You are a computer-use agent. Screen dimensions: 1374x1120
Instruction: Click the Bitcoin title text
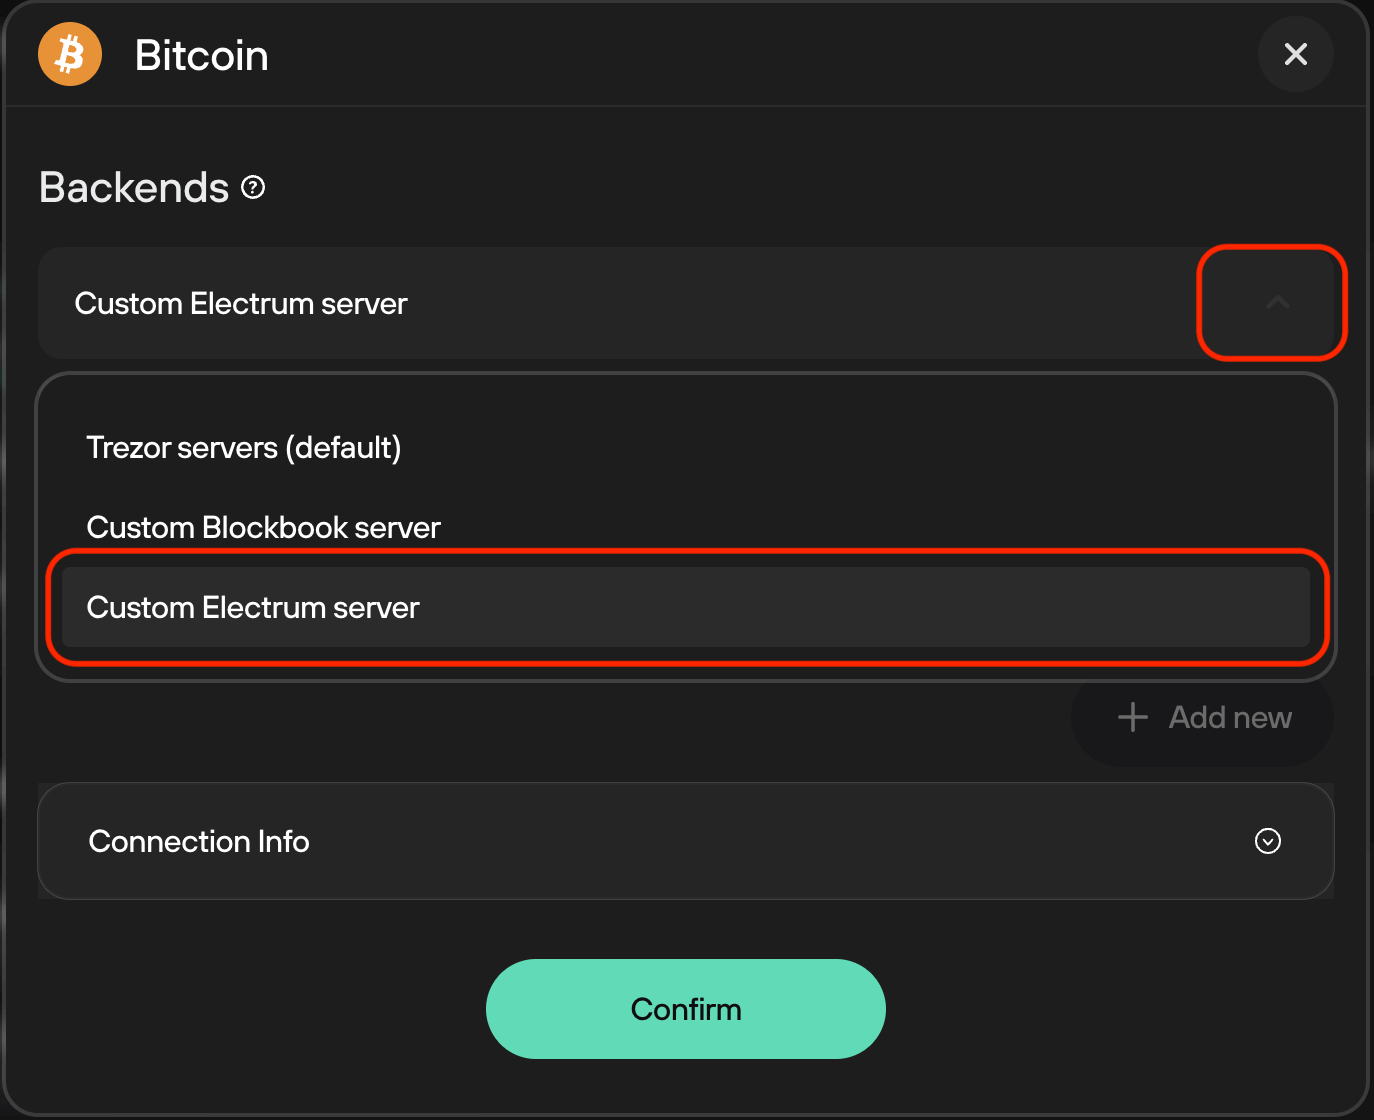(x=201, y=56)
